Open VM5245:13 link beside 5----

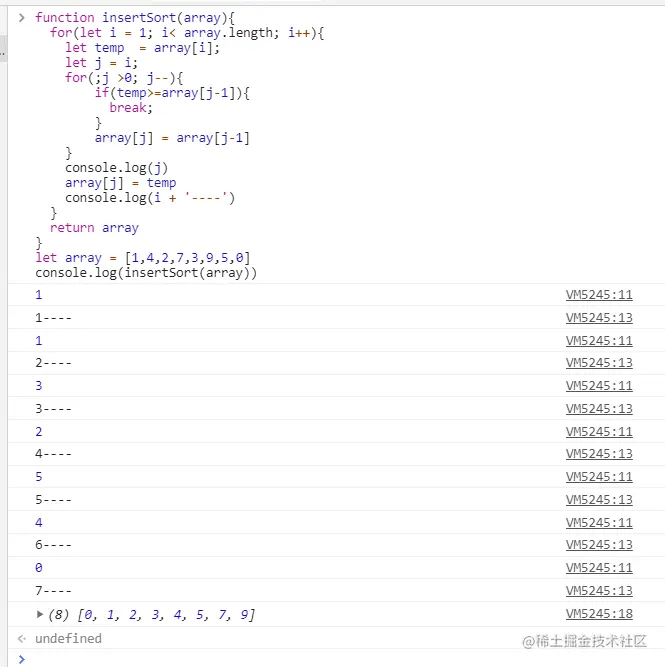pos(599,500)
